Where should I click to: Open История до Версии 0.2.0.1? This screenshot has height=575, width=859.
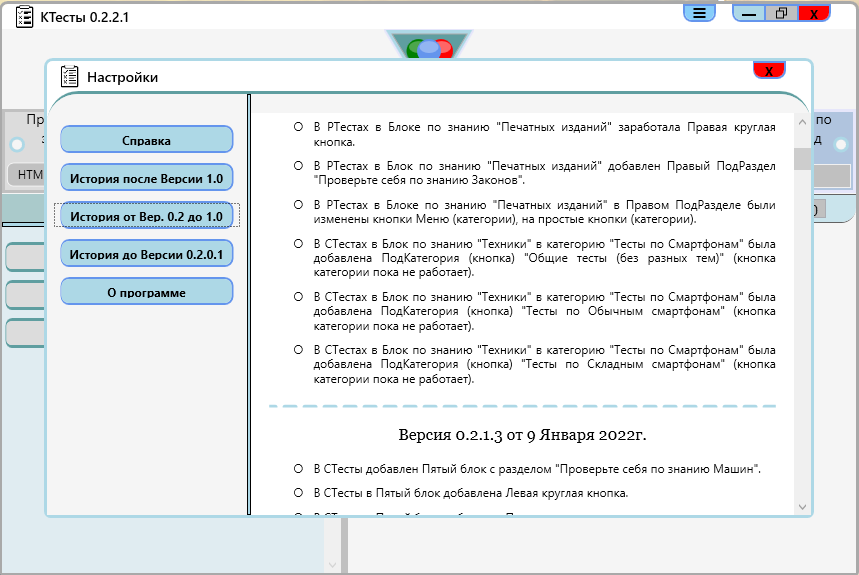click(x=146, y=254)
